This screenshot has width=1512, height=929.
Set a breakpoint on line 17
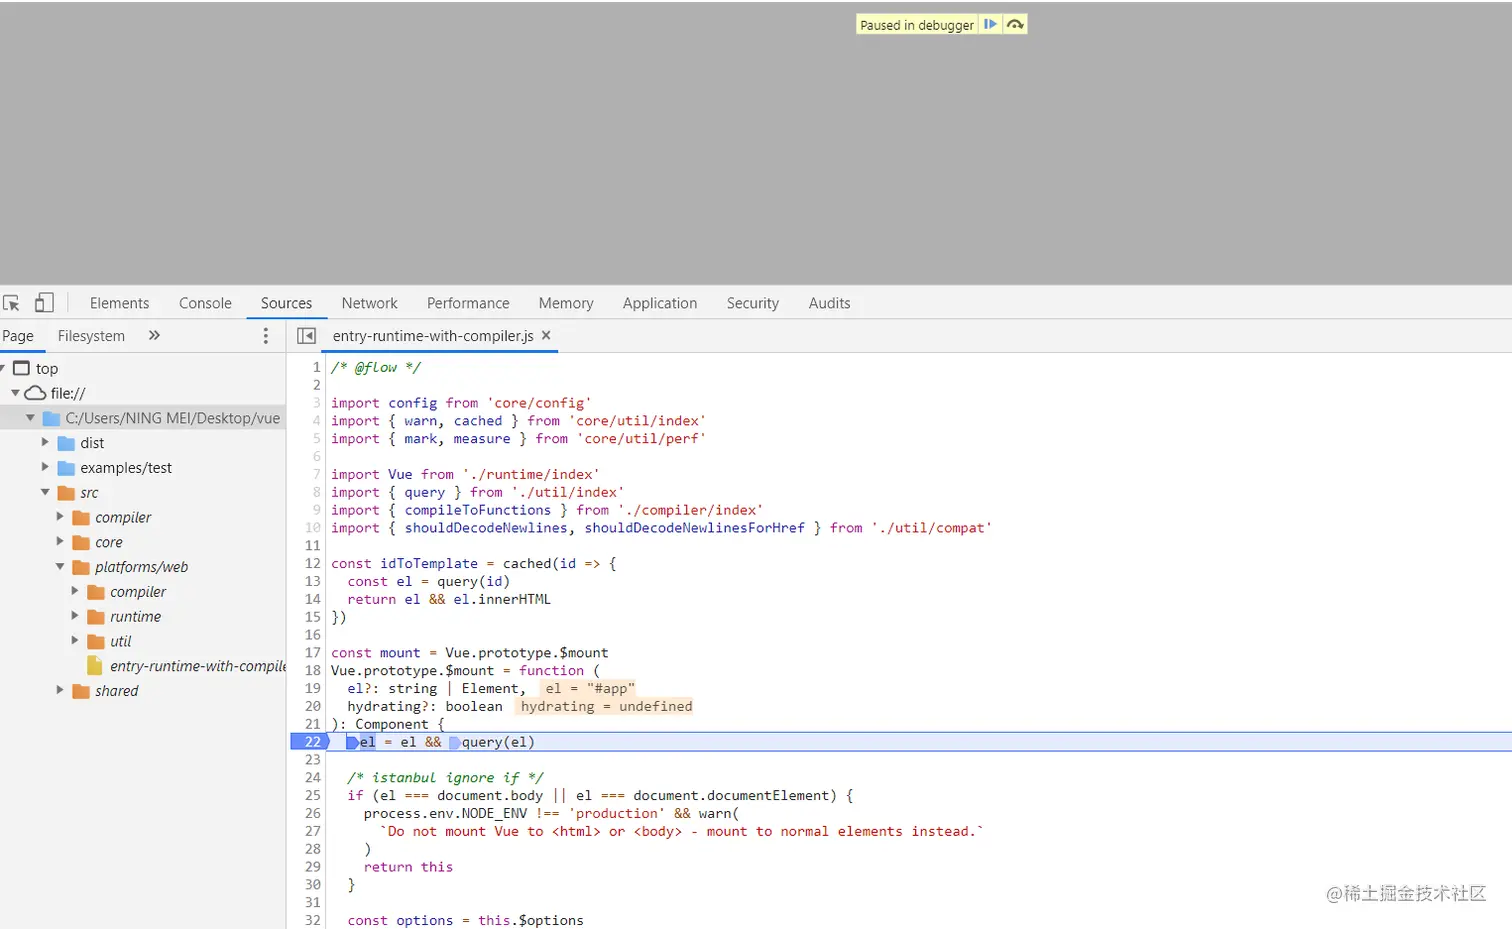(x=312, y=653)
